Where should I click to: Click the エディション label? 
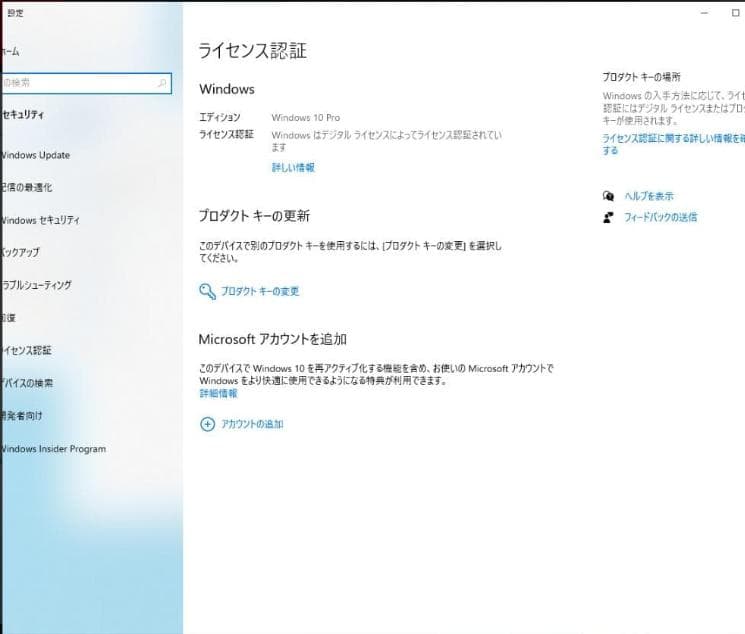click(x=220, y=117)
